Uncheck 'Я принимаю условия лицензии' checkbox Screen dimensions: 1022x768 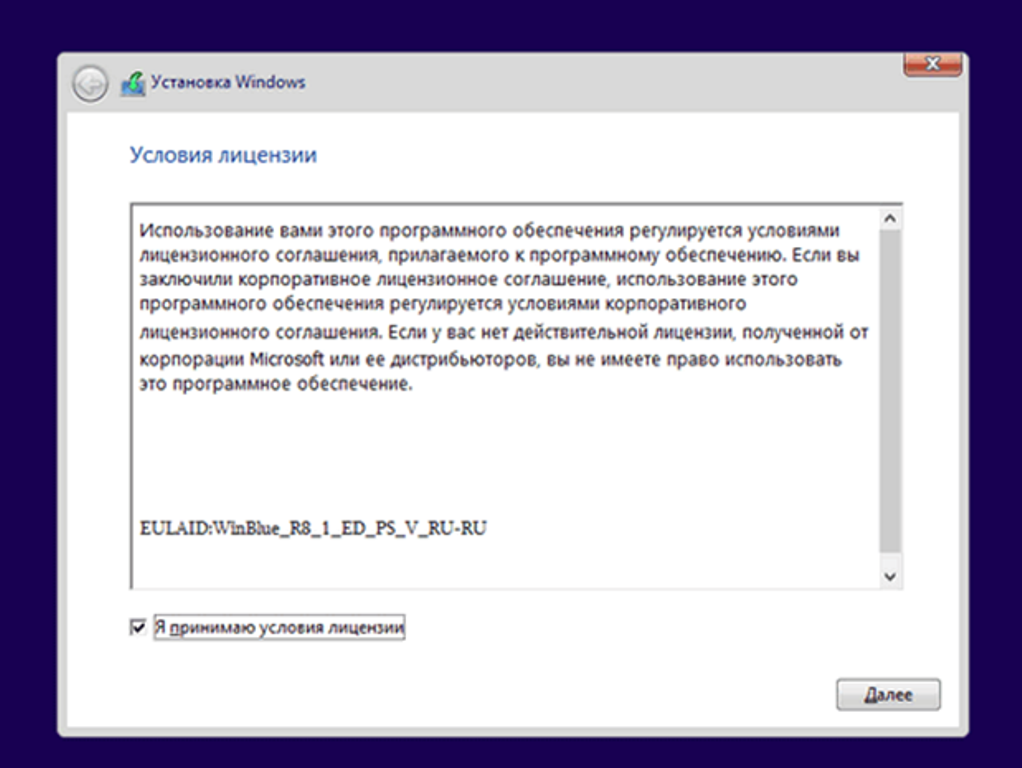coord(138,627)
